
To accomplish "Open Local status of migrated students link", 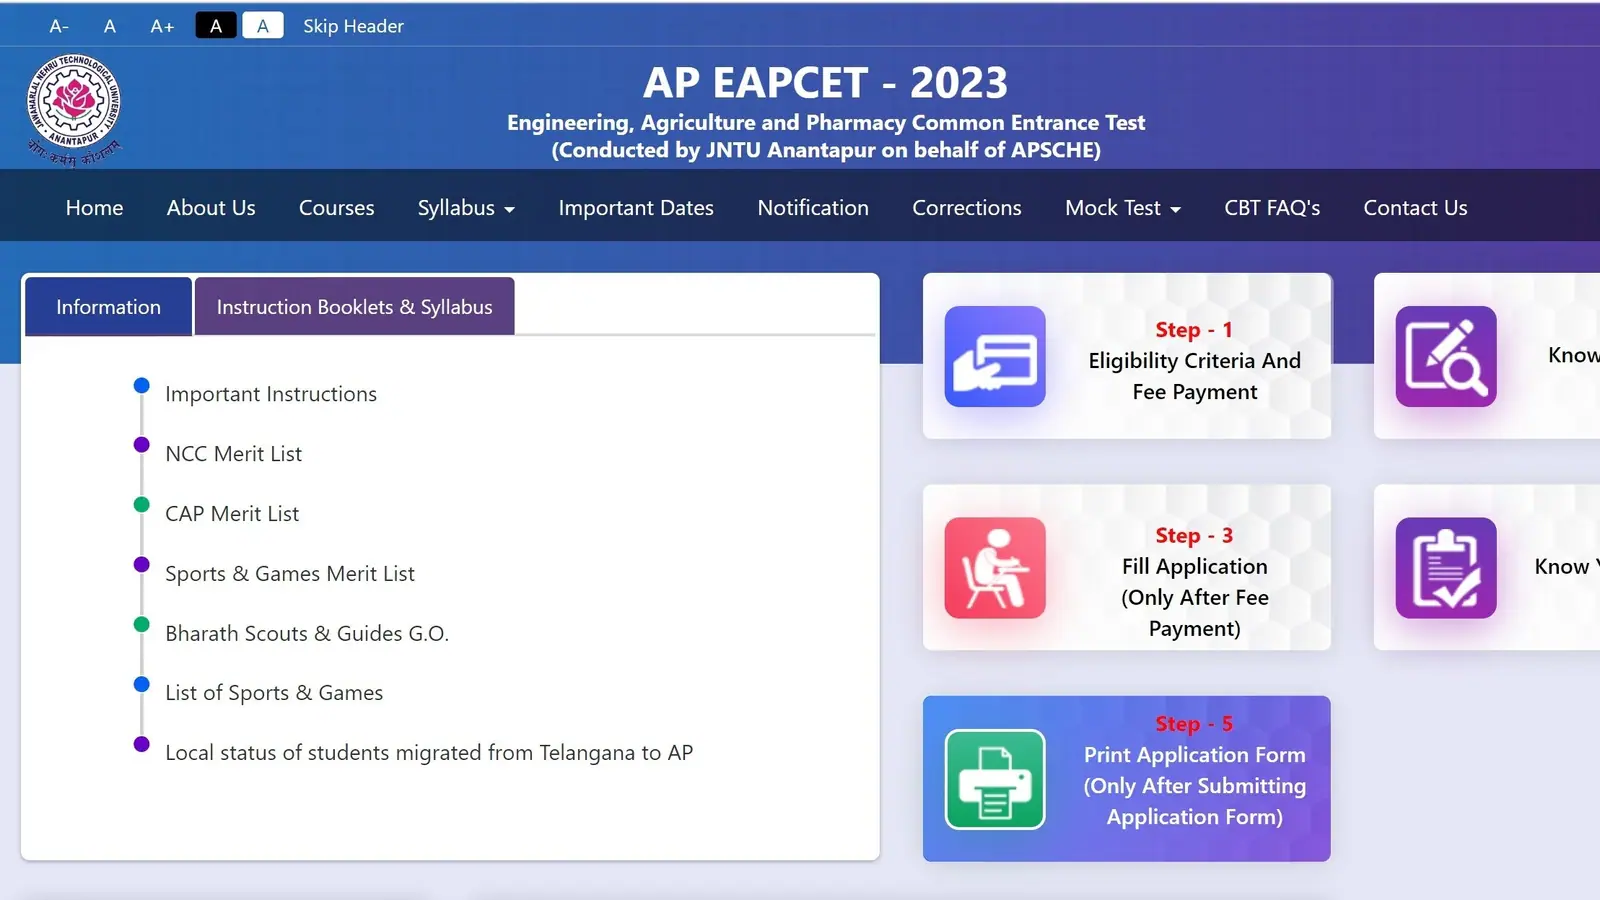I will (429, 753).
